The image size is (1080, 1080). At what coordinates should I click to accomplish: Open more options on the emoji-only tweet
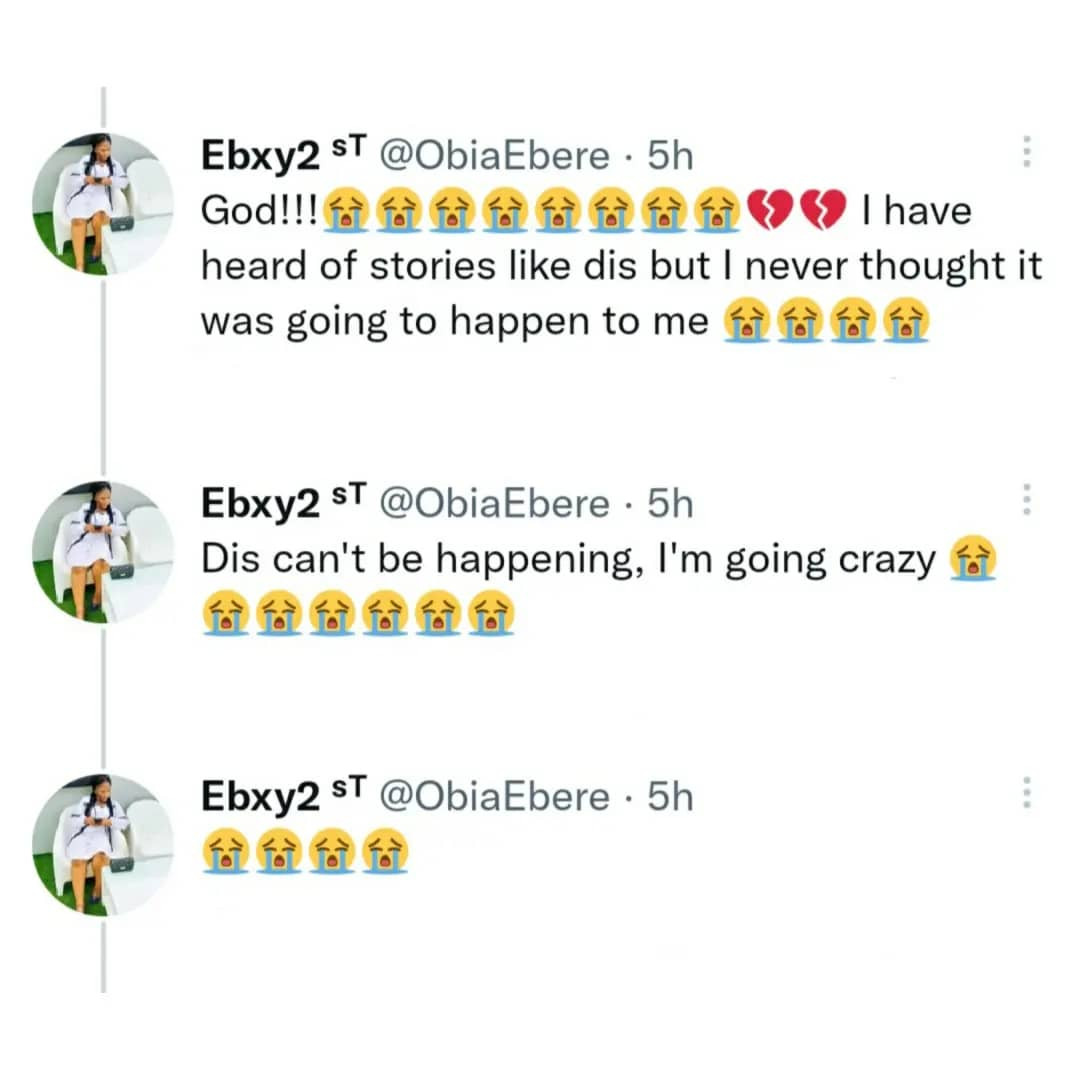1025,793
